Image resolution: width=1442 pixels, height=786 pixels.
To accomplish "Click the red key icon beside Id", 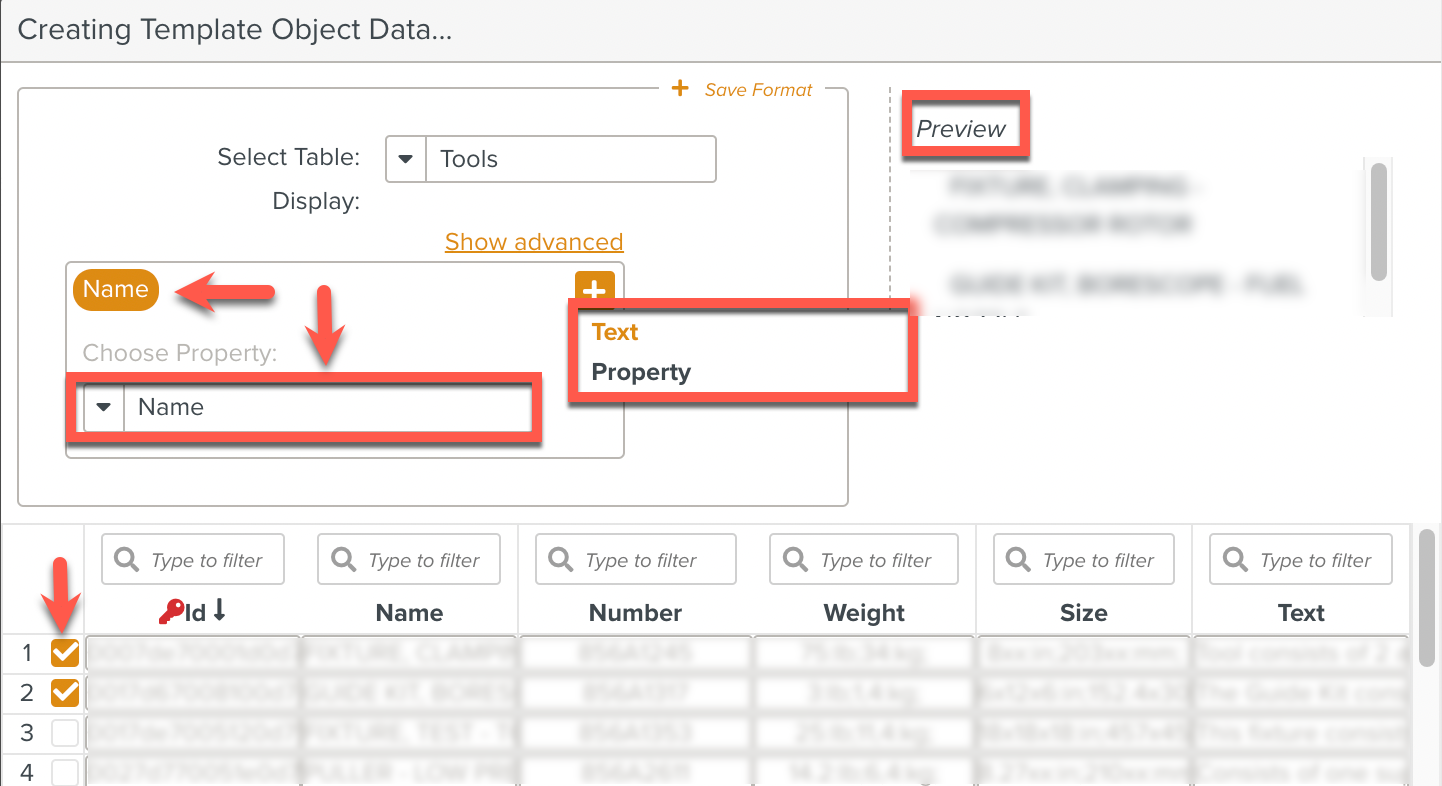I will coord(170,612).
